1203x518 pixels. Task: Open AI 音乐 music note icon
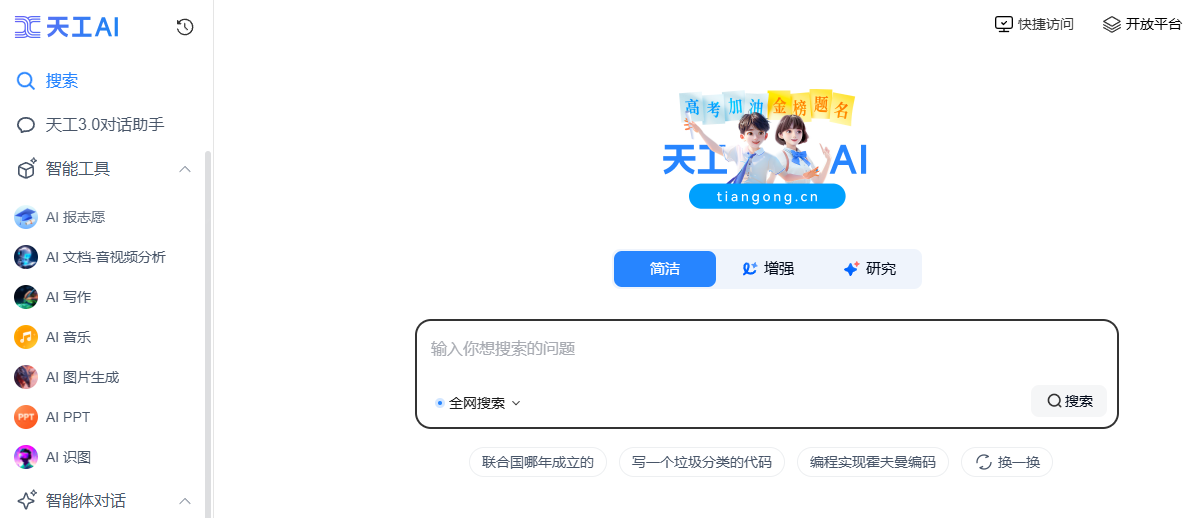[x=26, y=337]
